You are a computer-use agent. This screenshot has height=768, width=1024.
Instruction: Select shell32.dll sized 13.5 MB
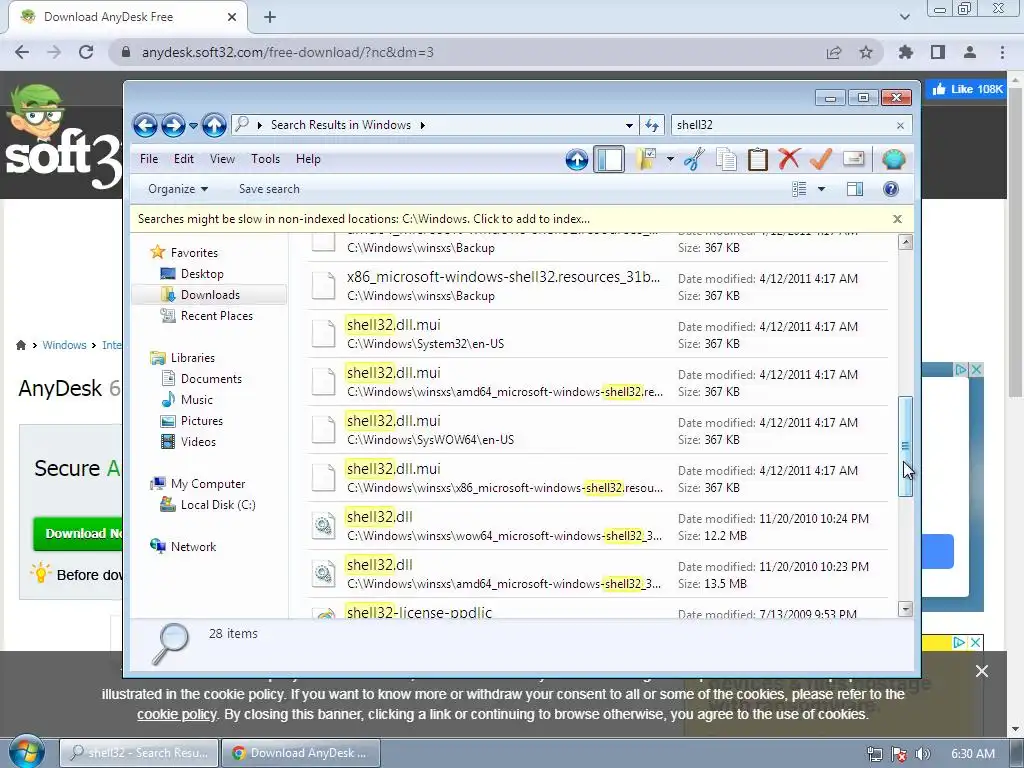coord(598,573)
